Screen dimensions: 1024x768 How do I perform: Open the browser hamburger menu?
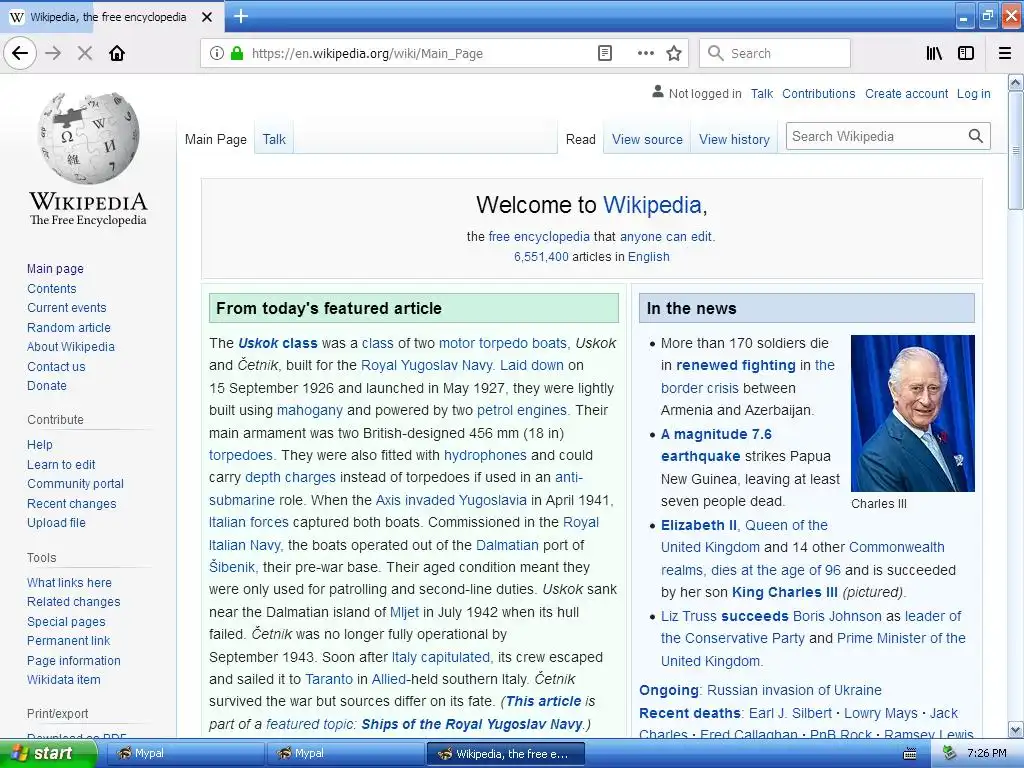pyautogui.click(x=1005, y=53)
